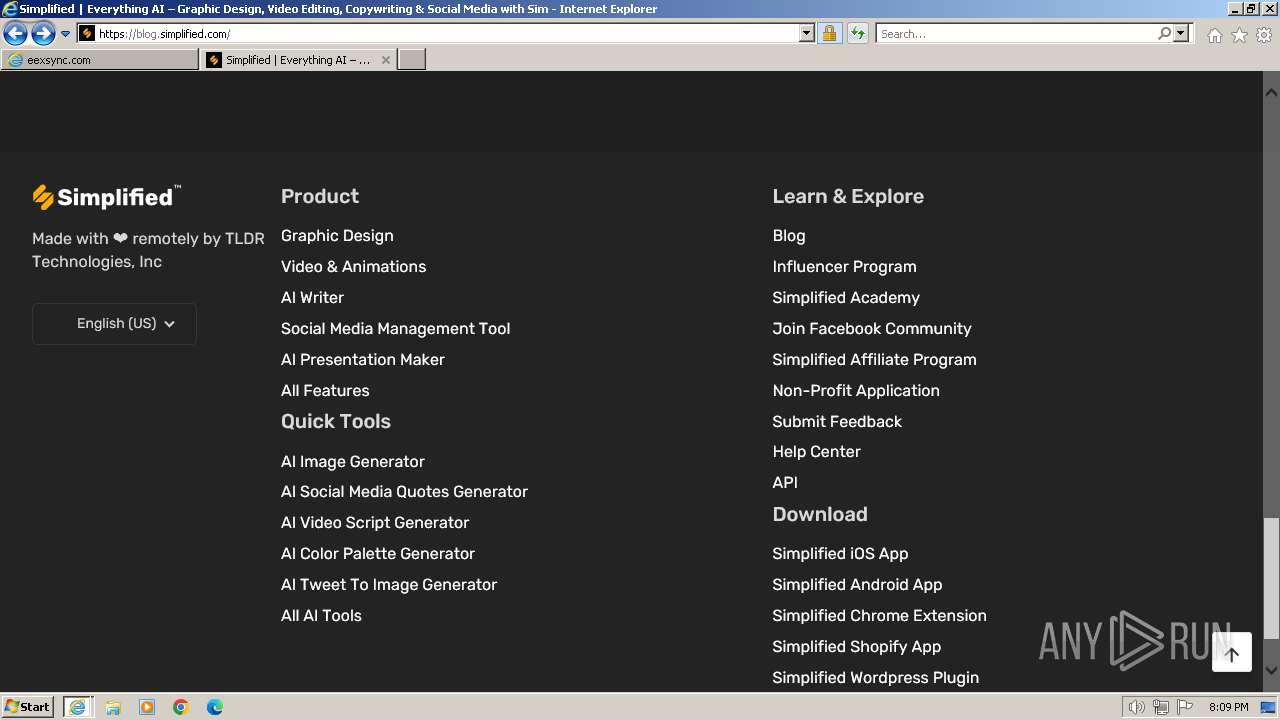
Task: Open the Simplified Wordpress Plugin link
Action: (875, 678)
